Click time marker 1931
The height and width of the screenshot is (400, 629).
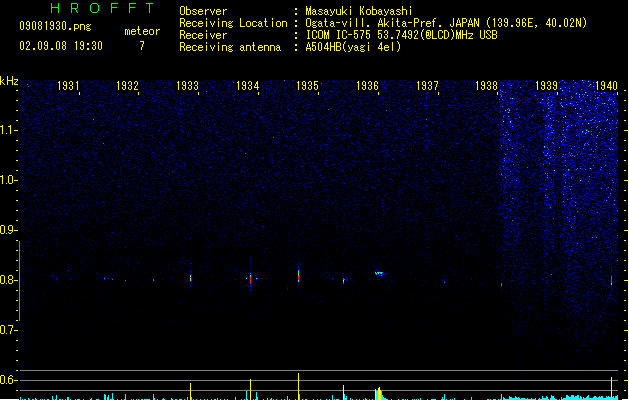click(68, 86)
